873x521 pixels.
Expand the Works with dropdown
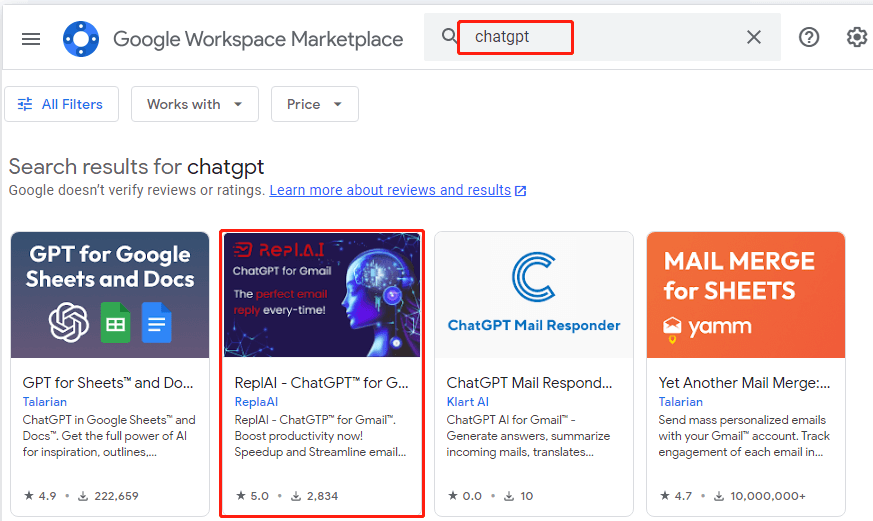tap(195, 104)
